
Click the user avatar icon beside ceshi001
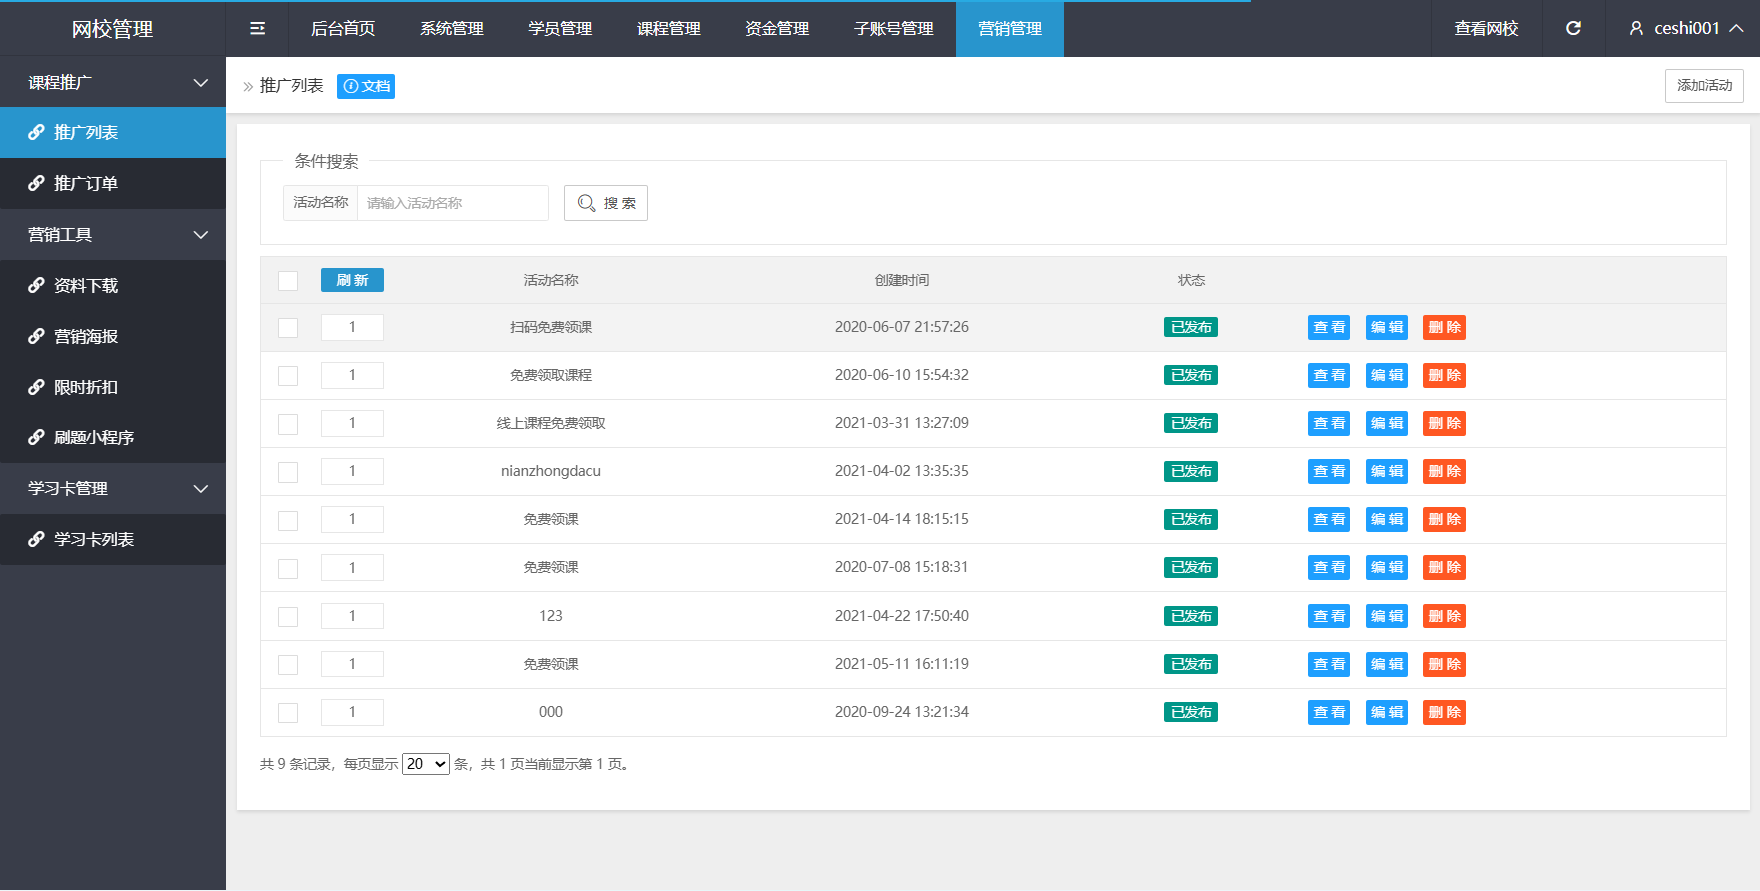(x=1636, y=29)
